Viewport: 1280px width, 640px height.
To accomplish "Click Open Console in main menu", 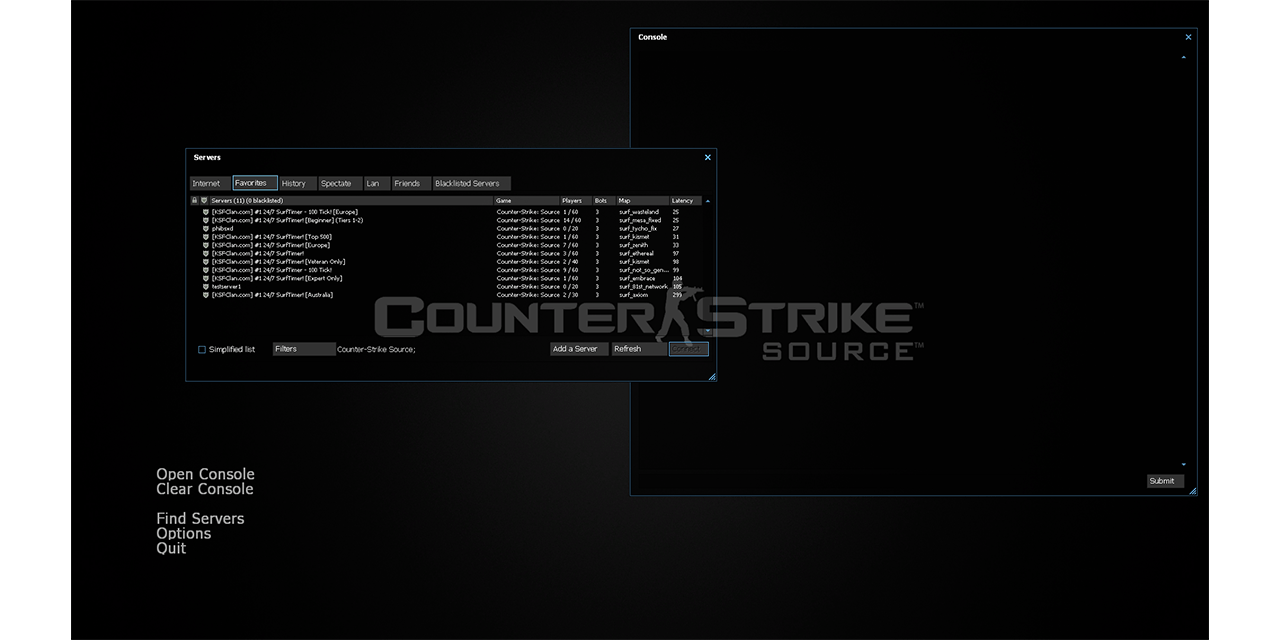I will [x=205, y=474].
